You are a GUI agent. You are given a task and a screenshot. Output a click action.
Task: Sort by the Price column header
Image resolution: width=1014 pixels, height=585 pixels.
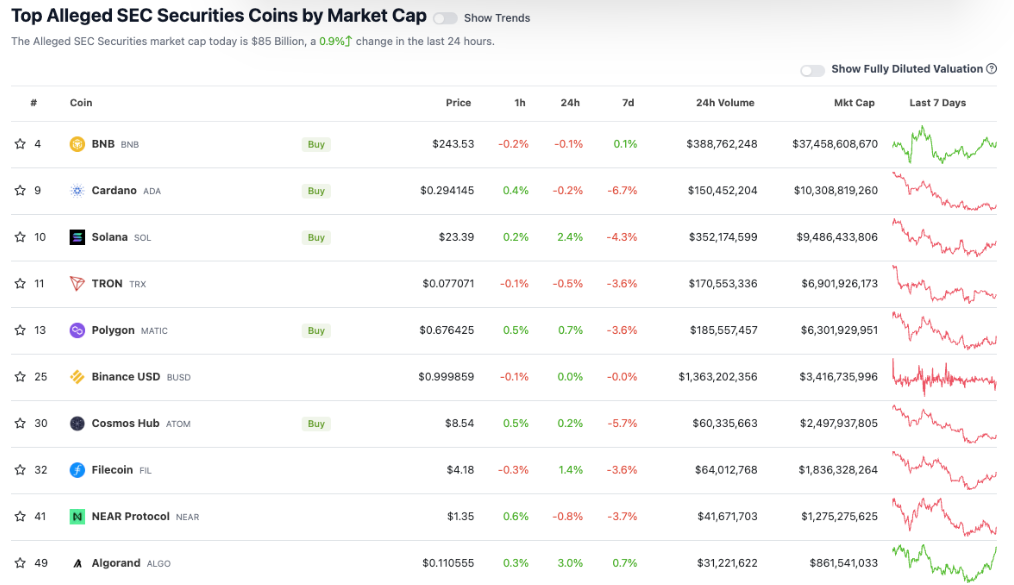coord(458,103)
